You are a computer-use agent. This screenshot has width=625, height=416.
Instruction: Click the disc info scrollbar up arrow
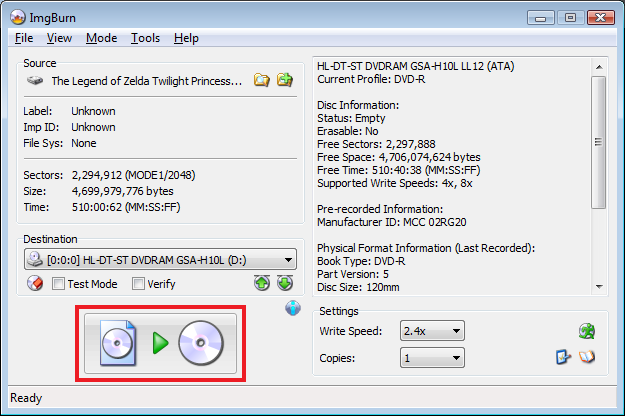pyautogui.click(x=599, y=67)
